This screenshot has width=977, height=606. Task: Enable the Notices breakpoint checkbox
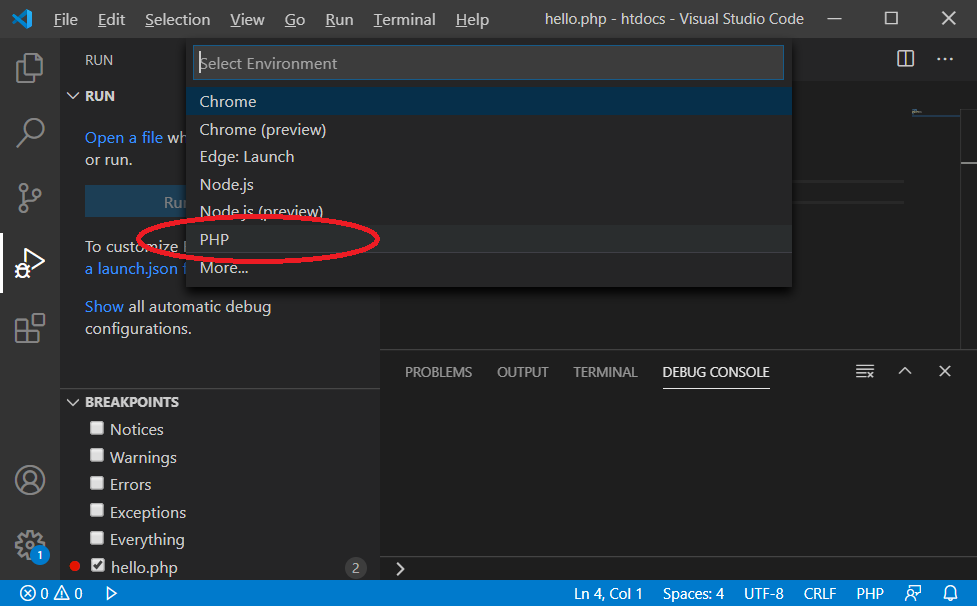(97, 429)
